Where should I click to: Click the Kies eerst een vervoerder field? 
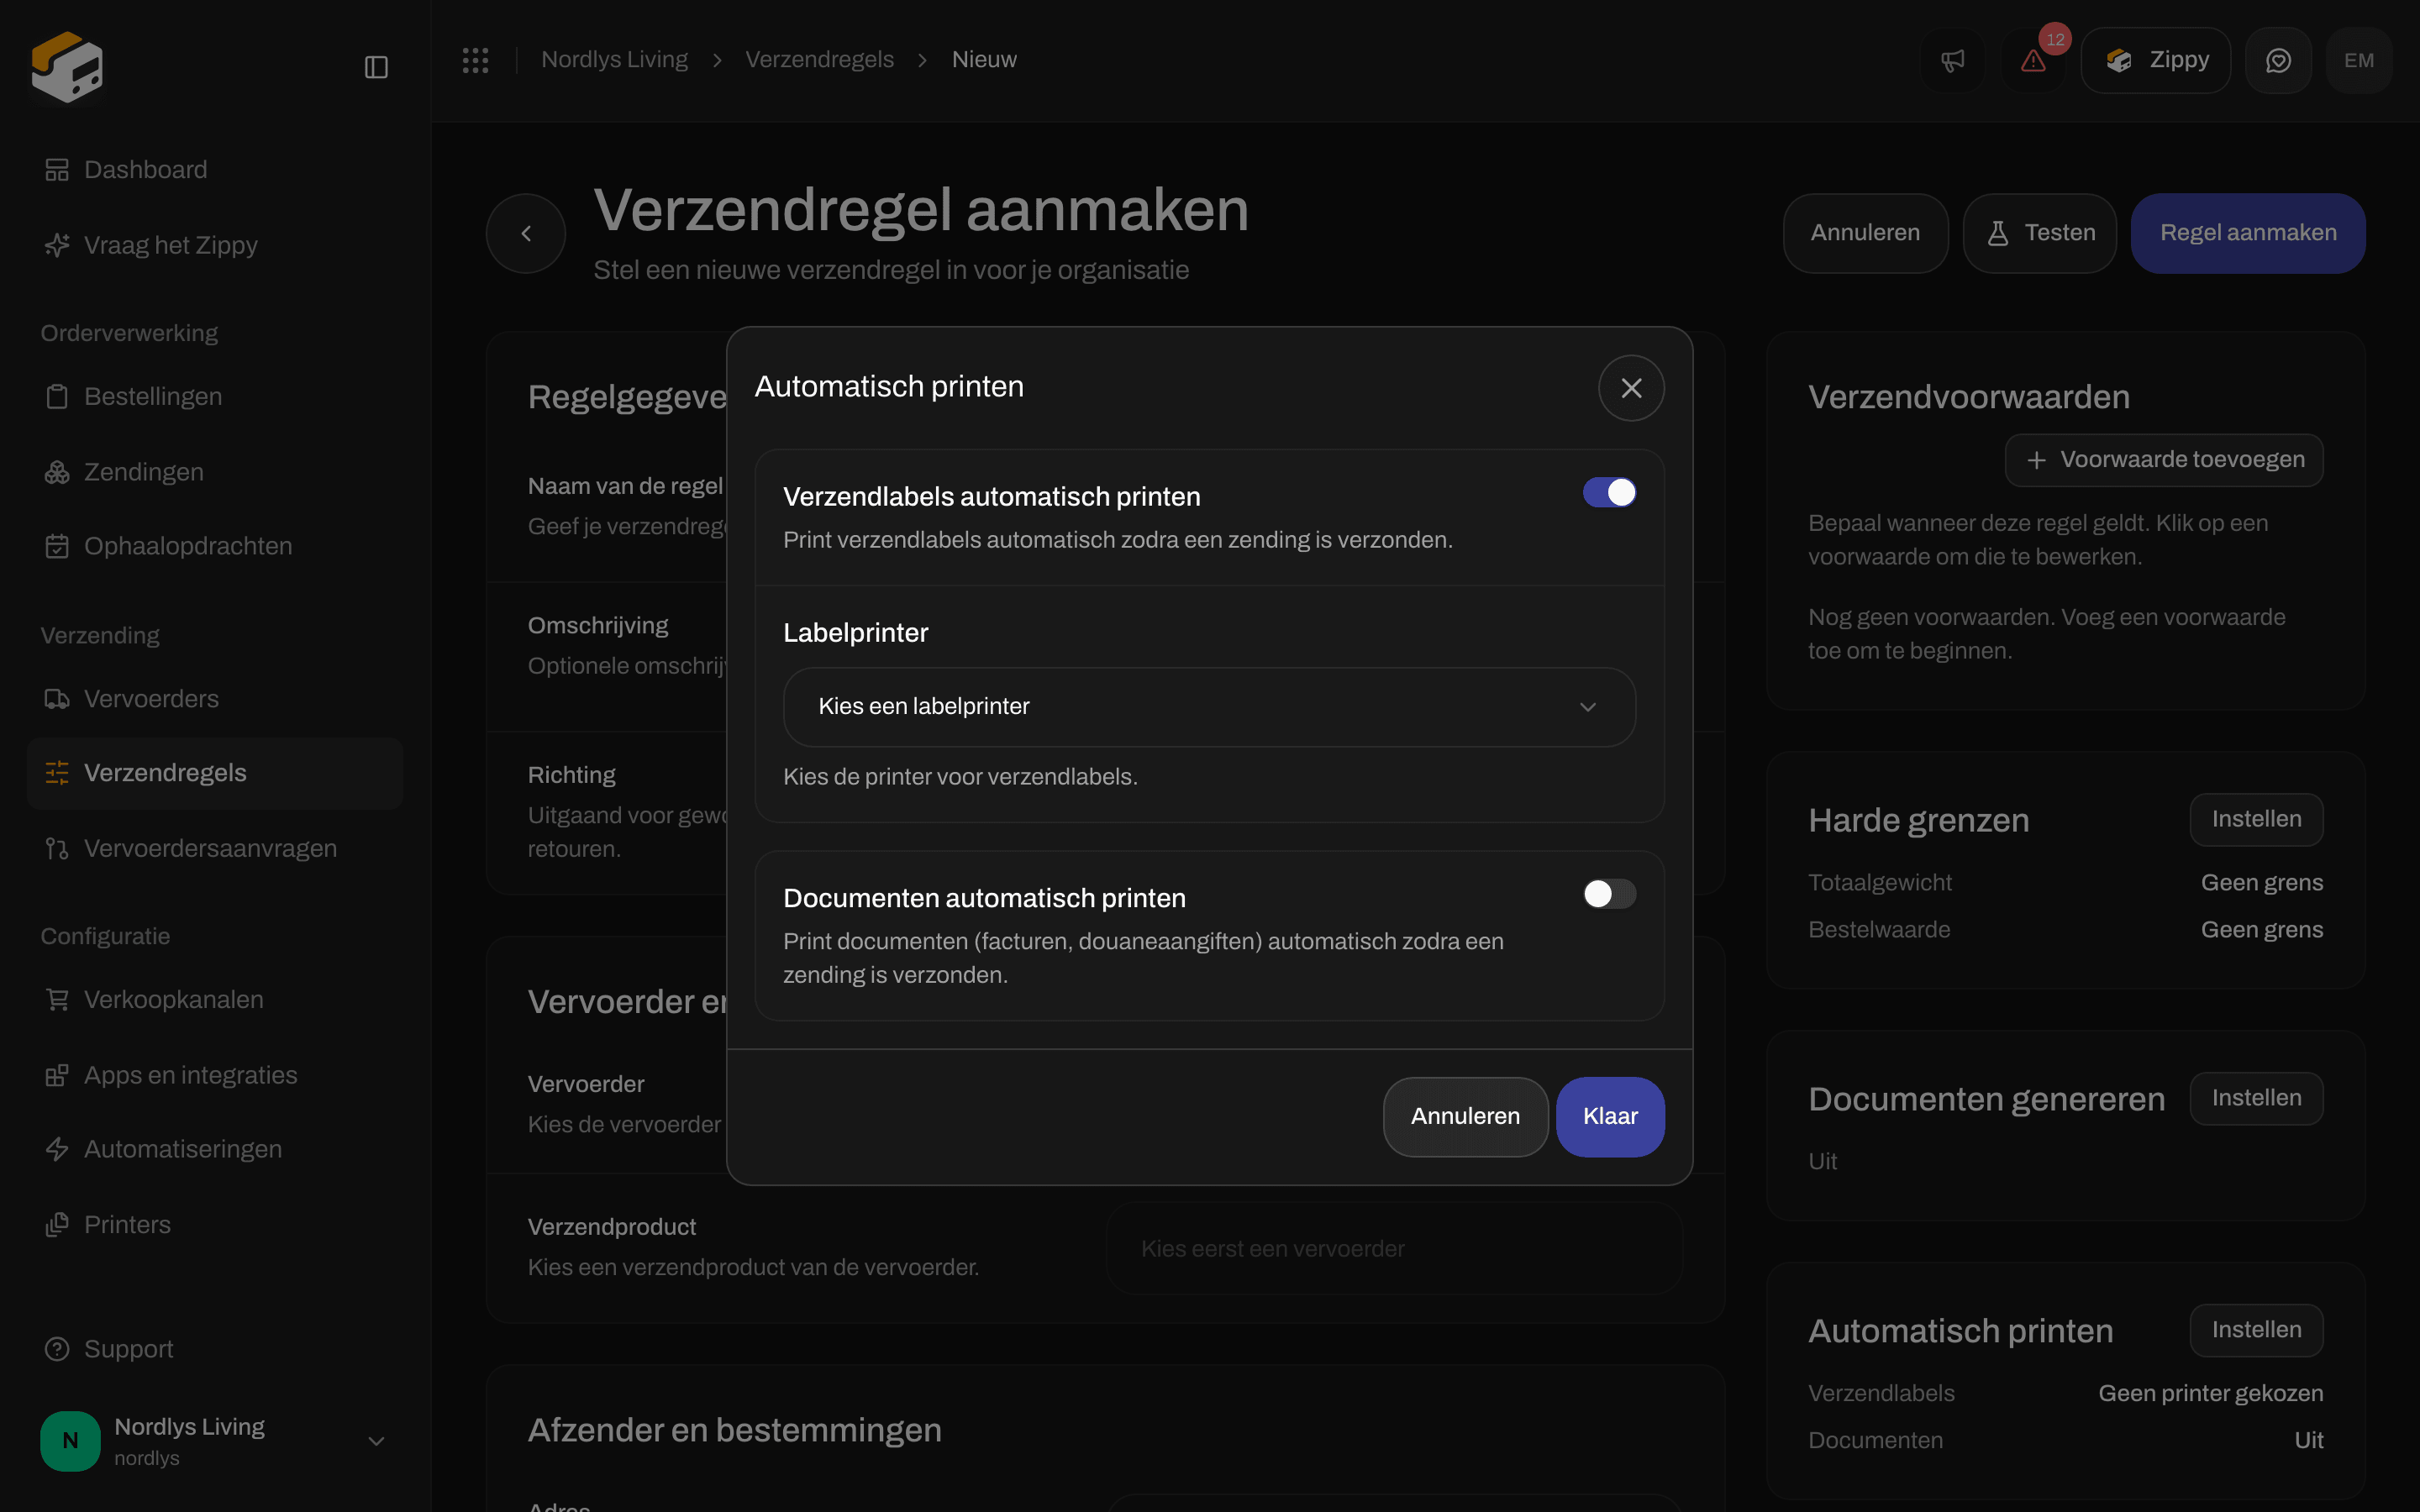(1394, 1249)
